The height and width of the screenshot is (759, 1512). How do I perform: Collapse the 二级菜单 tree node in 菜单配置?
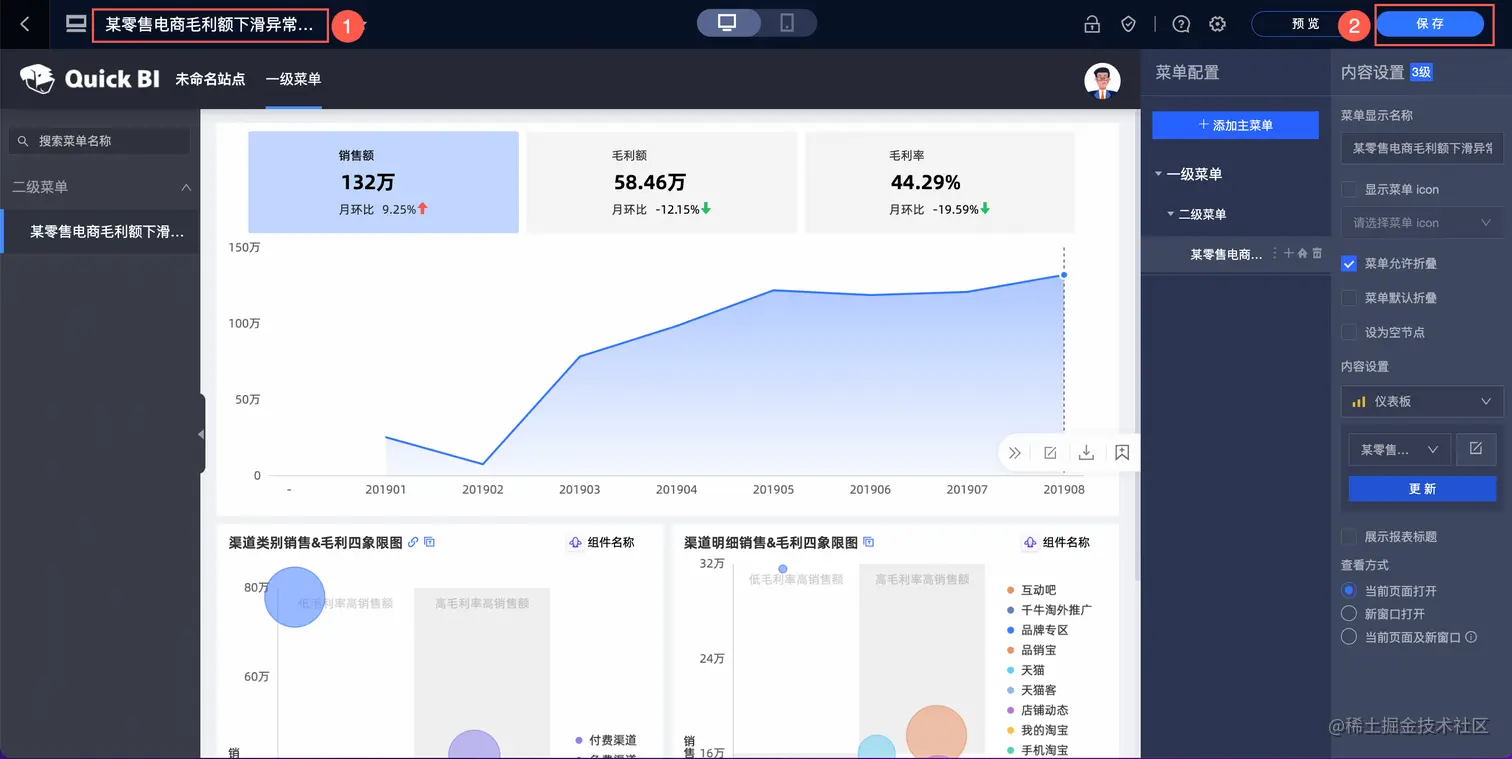click(x=1170, y=214)
